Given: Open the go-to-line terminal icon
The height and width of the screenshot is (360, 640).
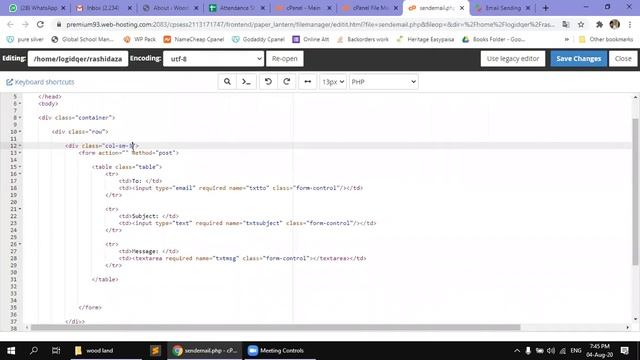Looking at the screenshot, I should coord(246,82).
